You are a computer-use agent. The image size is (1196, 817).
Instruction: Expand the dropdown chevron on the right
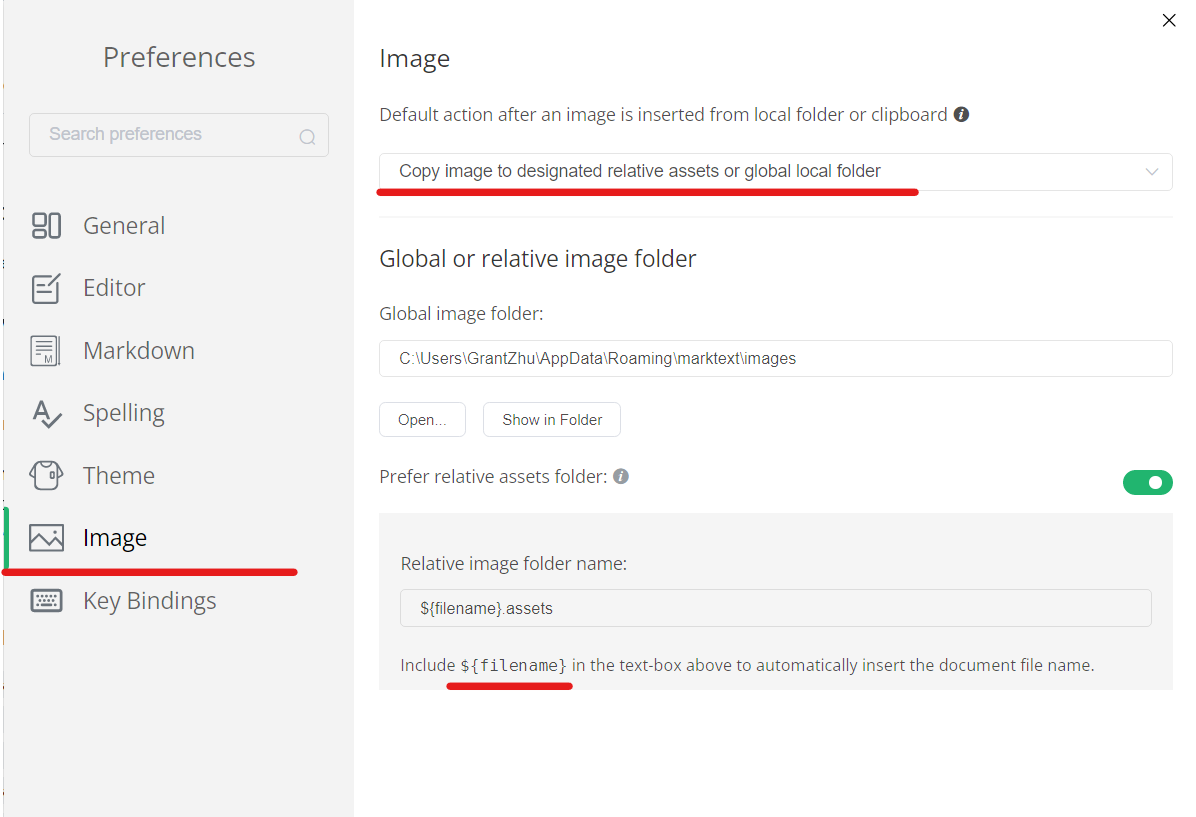tap(1152, 171)
